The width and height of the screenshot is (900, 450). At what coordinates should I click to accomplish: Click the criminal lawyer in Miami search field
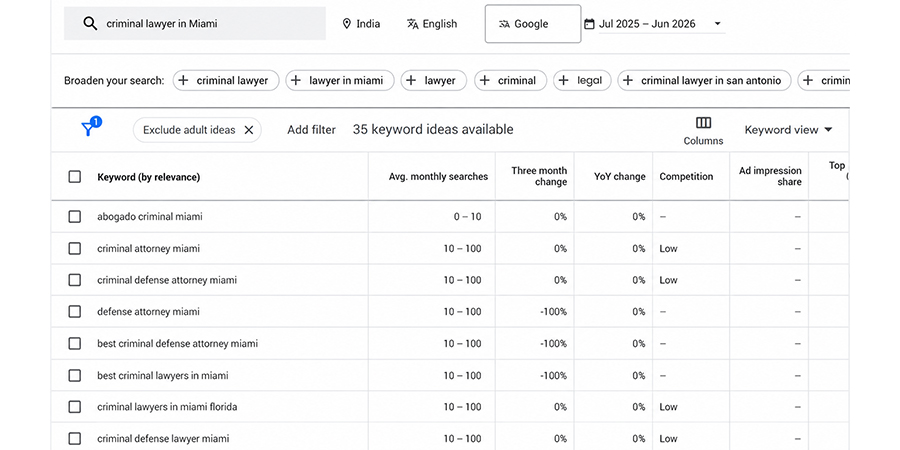click(x=195, y=24)
